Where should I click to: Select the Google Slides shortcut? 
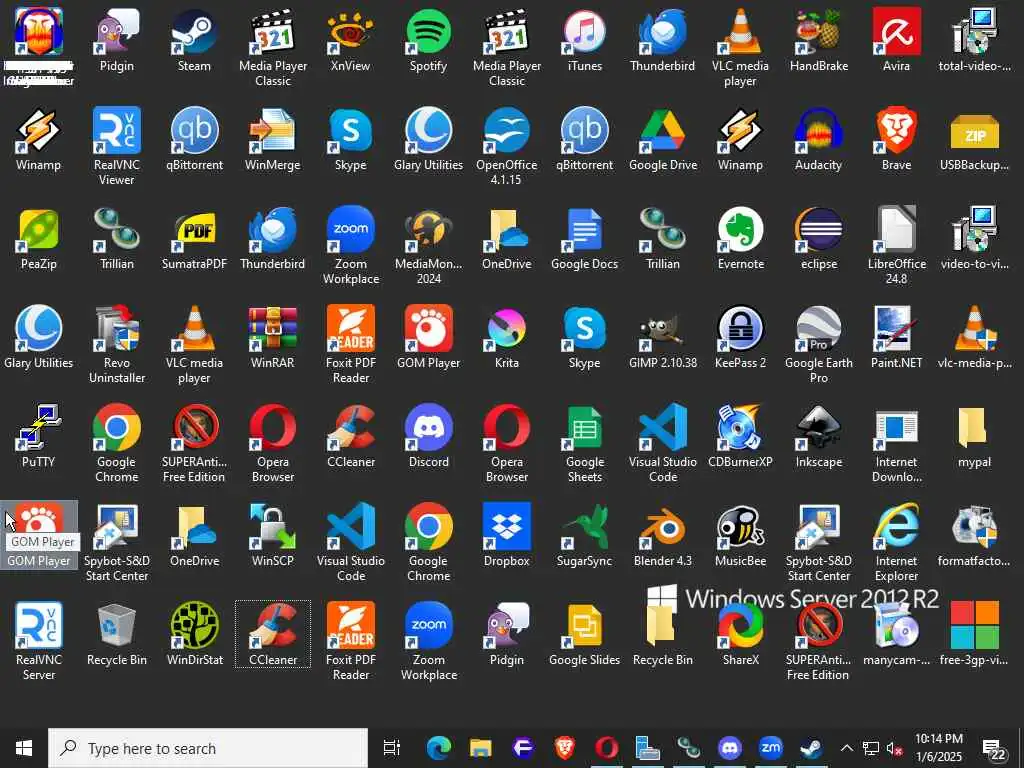pos(584,635)
